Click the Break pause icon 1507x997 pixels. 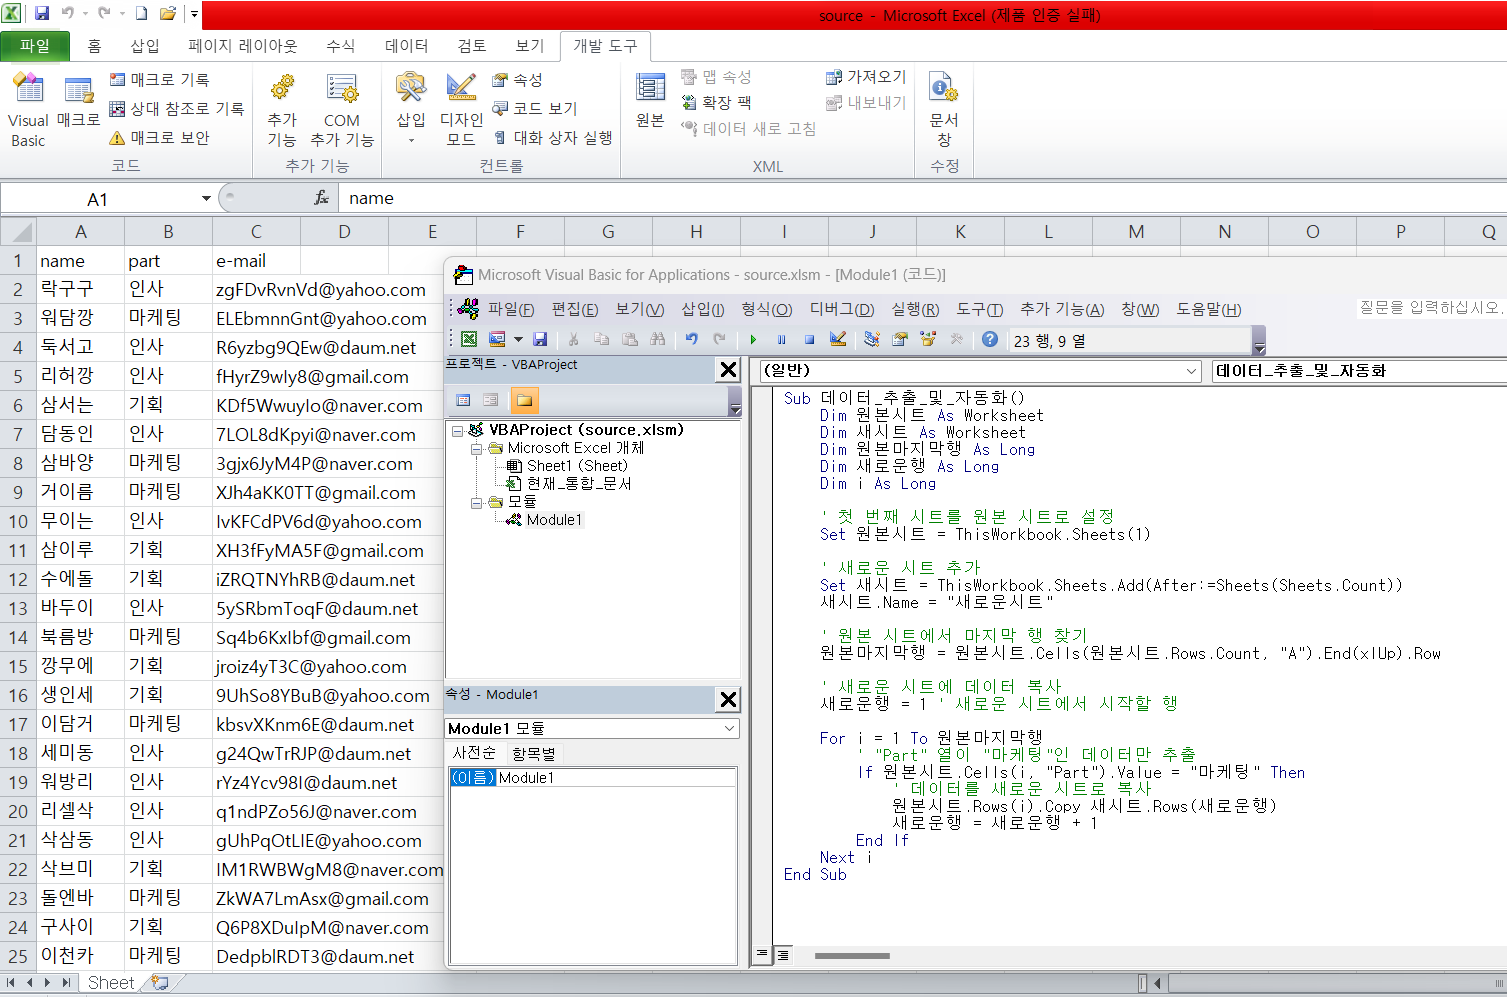click(782, 339)
